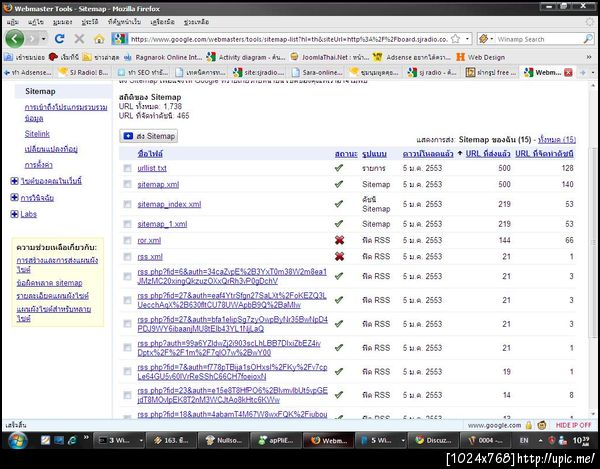The image size is (600, 469).
Task: Reload the page with the refresh icon
Action: click(x=59, y=39)
